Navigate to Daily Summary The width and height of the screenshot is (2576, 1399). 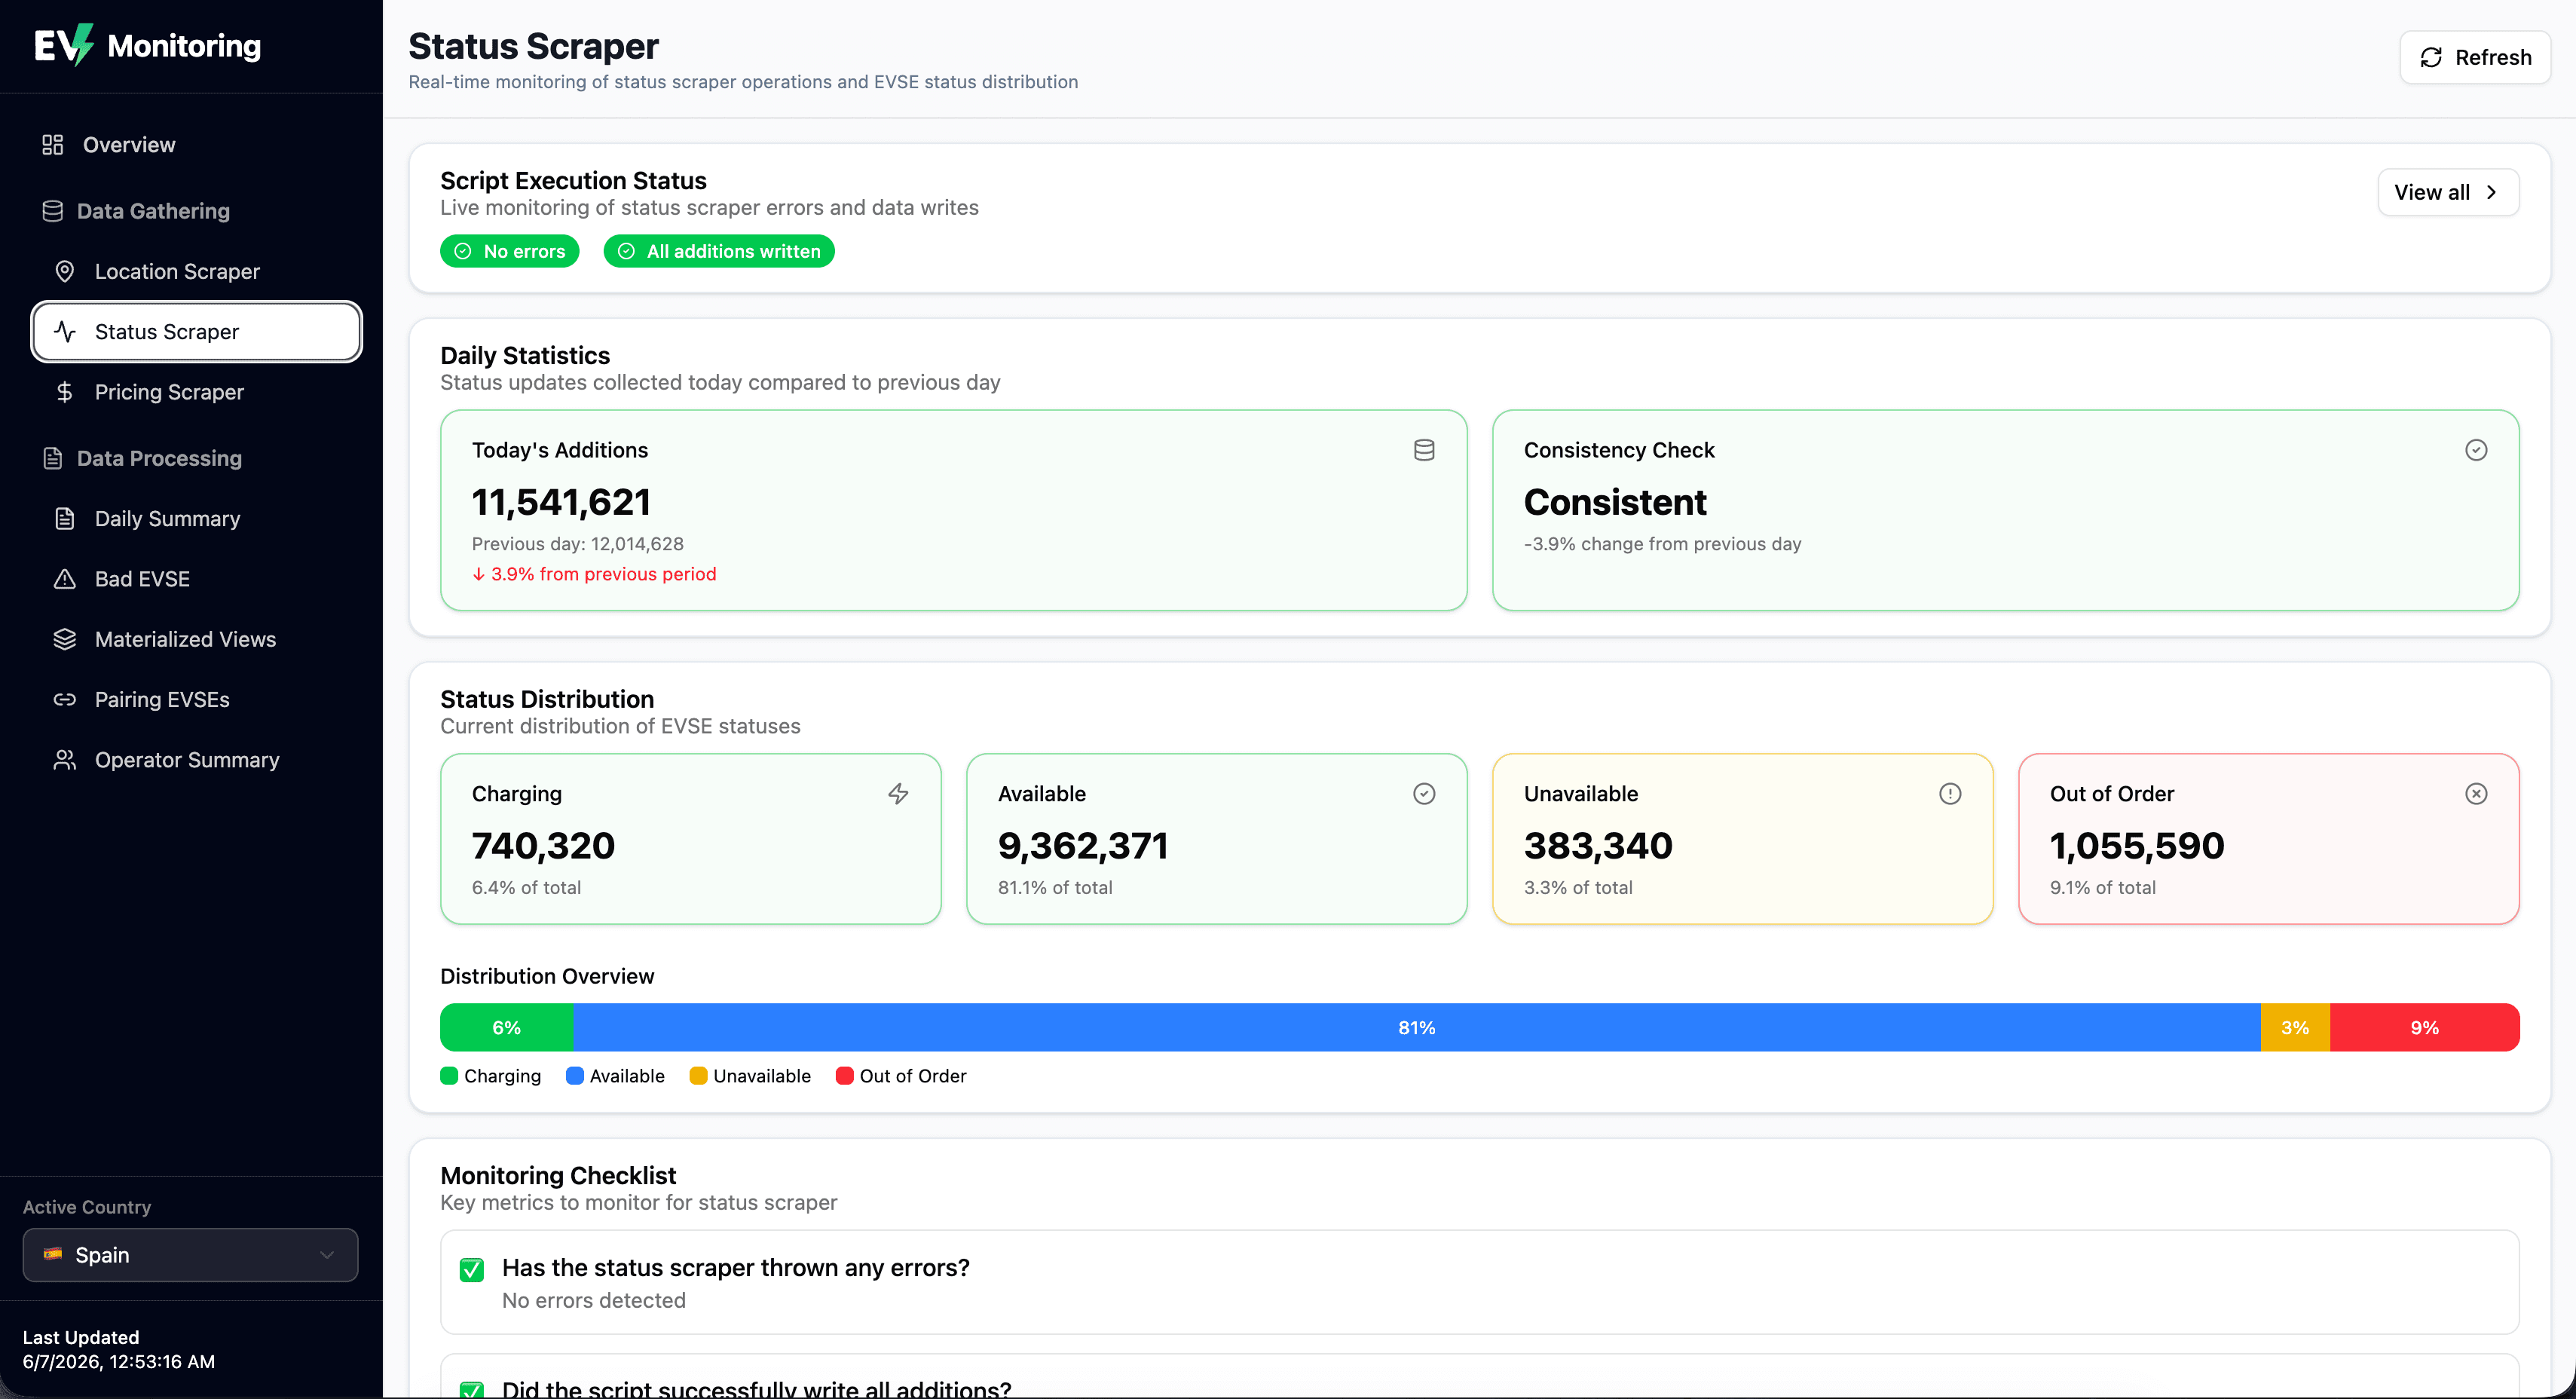[196, 518]
